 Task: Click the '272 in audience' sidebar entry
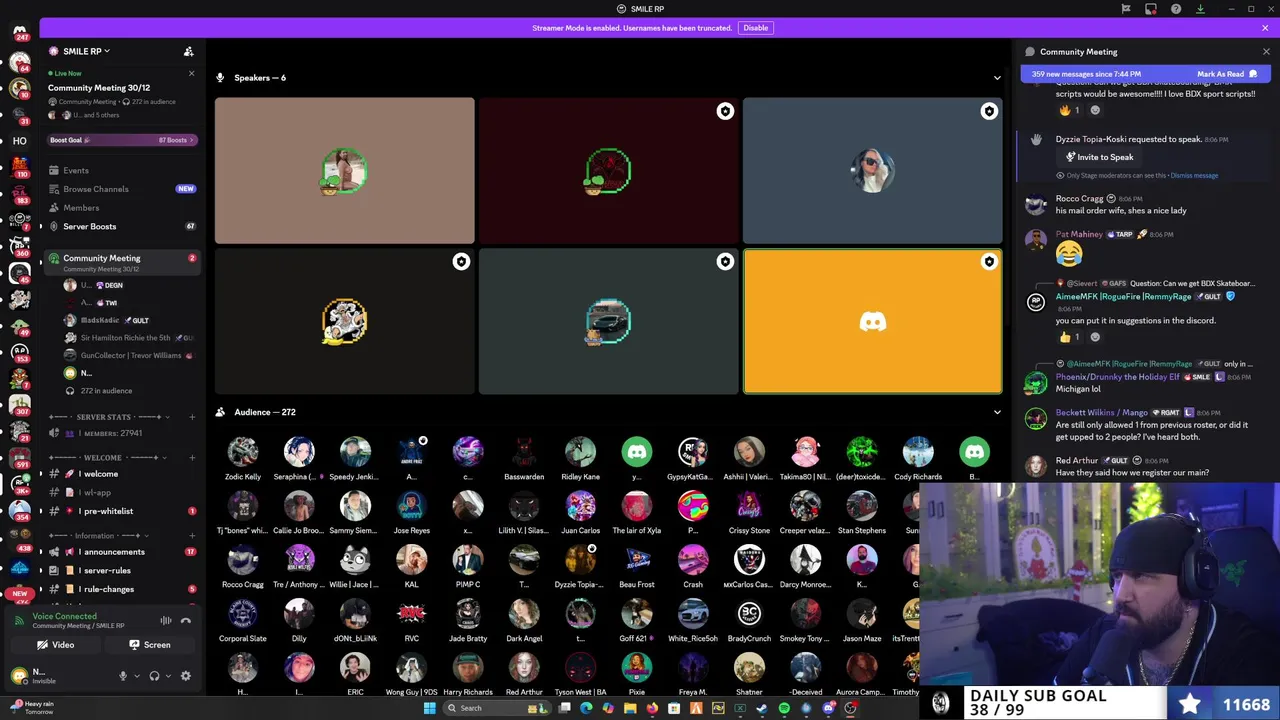106,391
